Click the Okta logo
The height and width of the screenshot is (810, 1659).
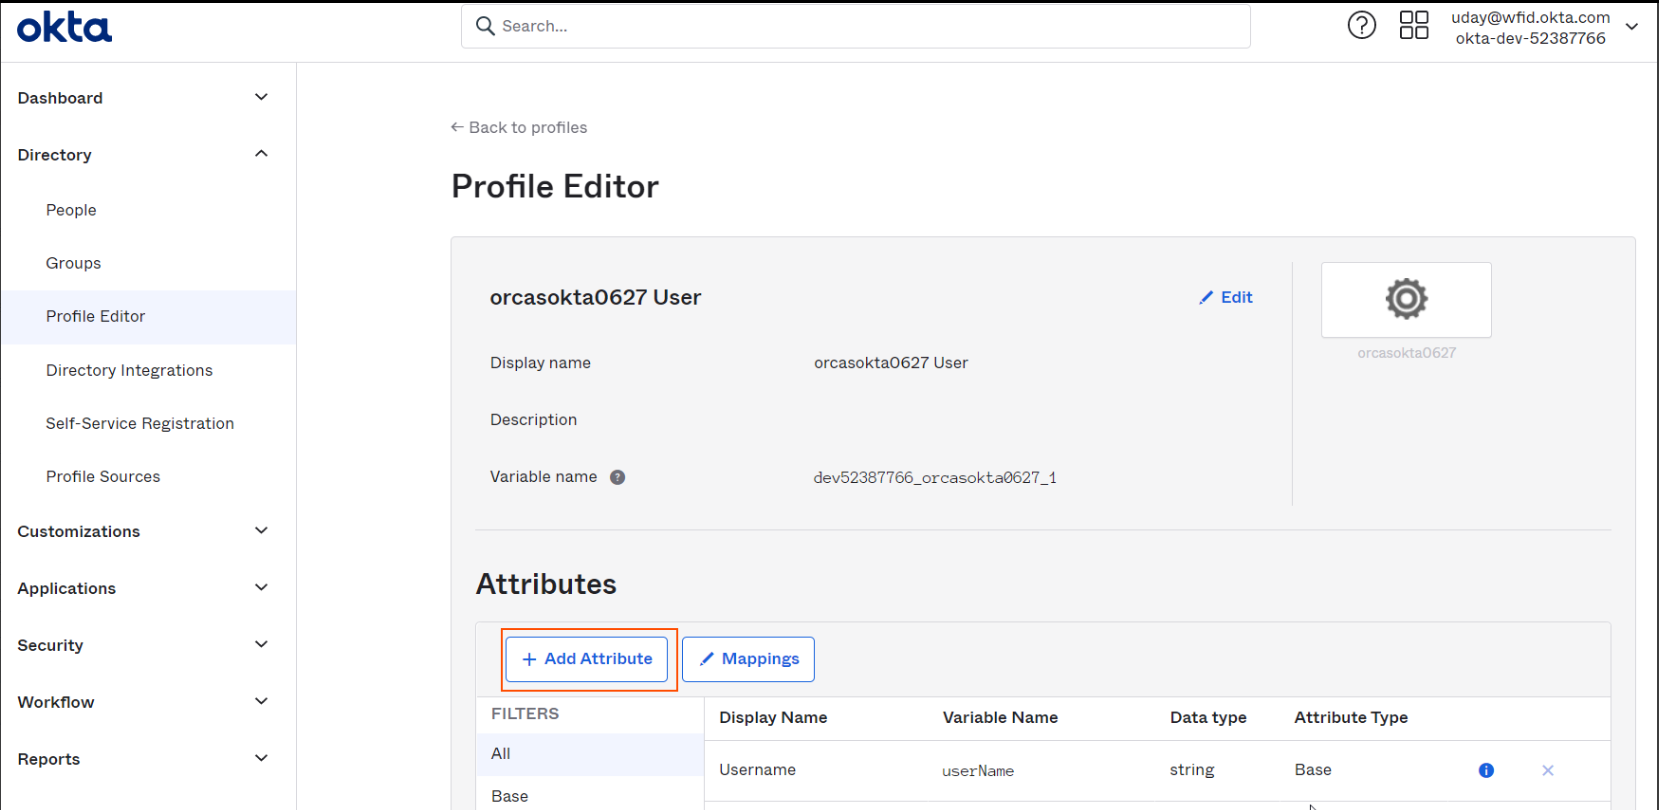(64, 27)
